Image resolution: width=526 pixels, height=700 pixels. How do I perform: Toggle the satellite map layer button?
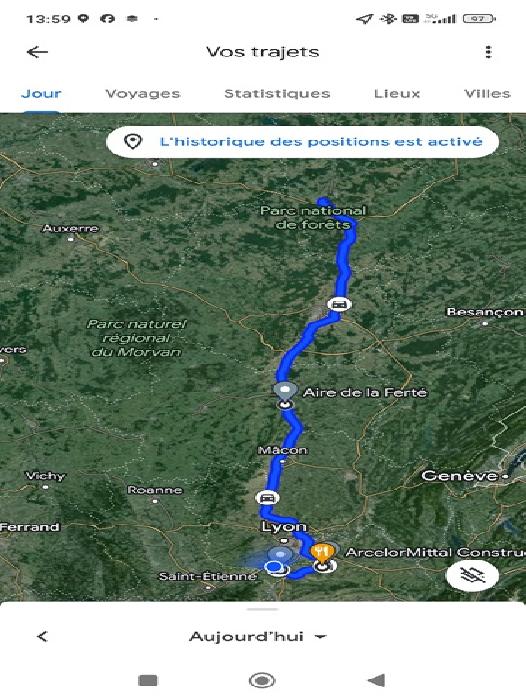point(472,575)
